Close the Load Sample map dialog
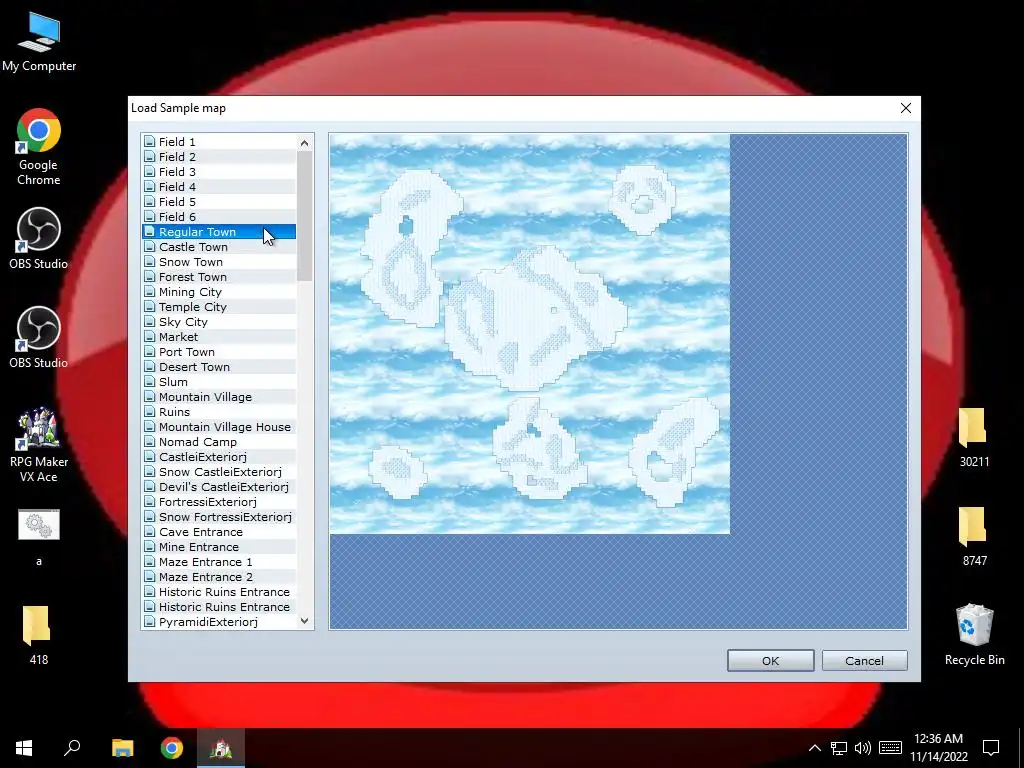The width and height of the screenshot is (1024, 768). click(x=906, y=108)
